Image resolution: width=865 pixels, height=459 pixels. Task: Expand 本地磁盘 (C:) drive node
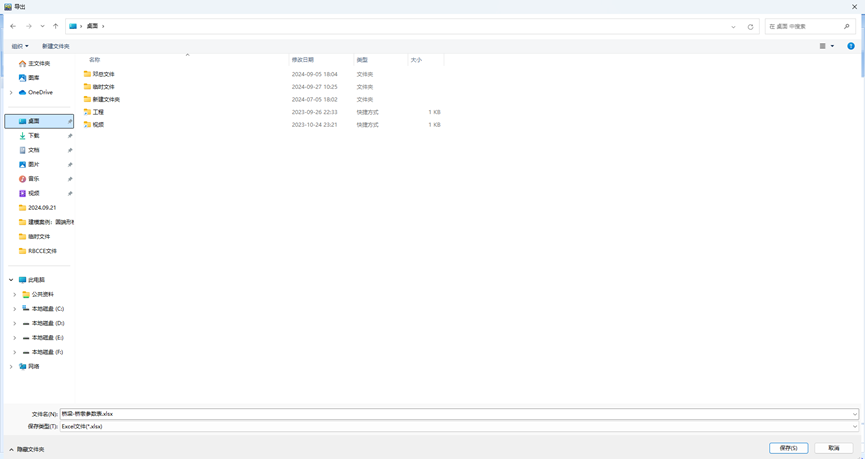pos(15,309)
